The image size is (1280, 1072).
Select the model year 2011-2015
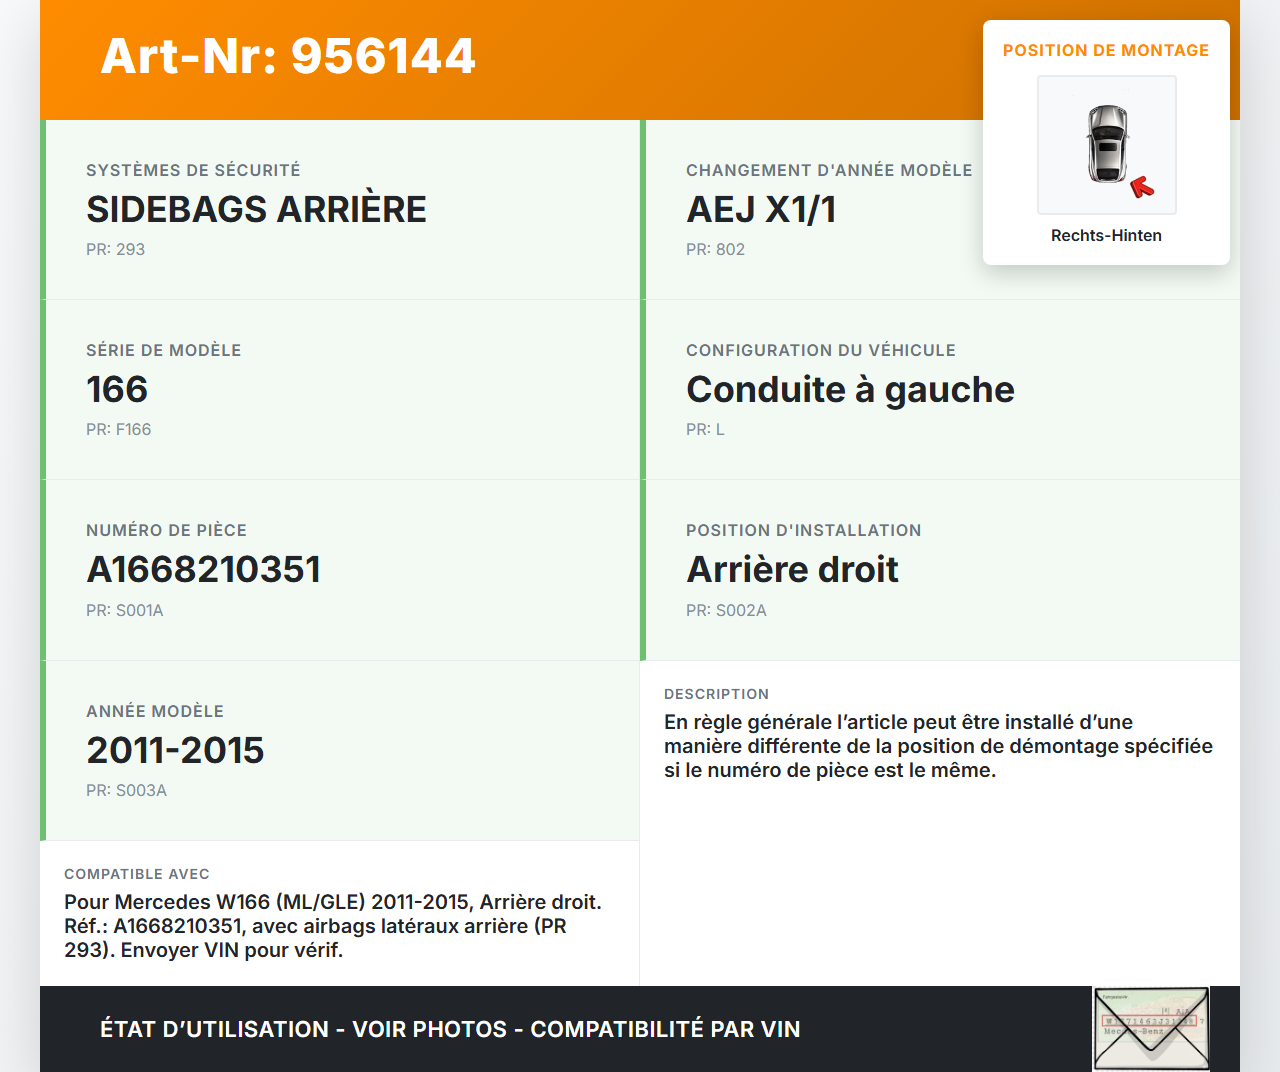click(175, 750)
